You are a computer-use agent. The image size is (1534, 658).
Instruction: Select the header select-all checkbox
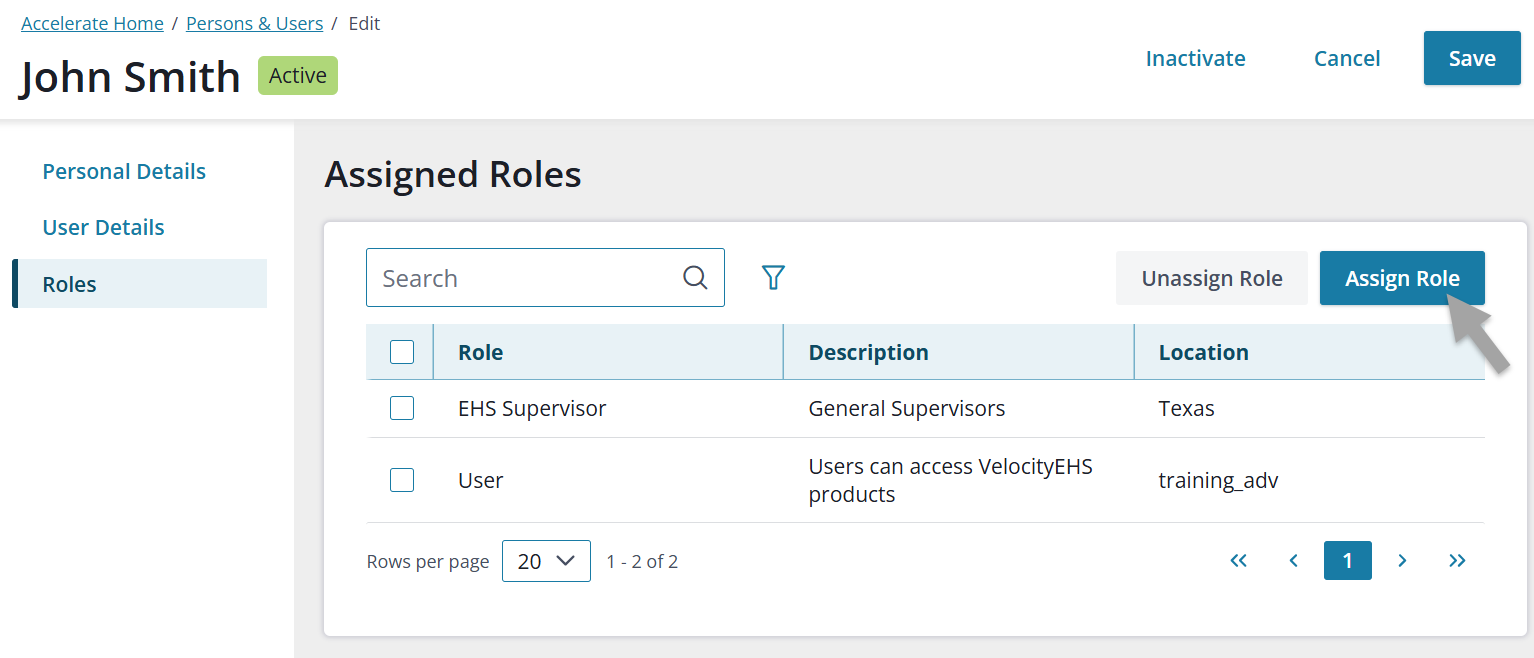(402, 352)
